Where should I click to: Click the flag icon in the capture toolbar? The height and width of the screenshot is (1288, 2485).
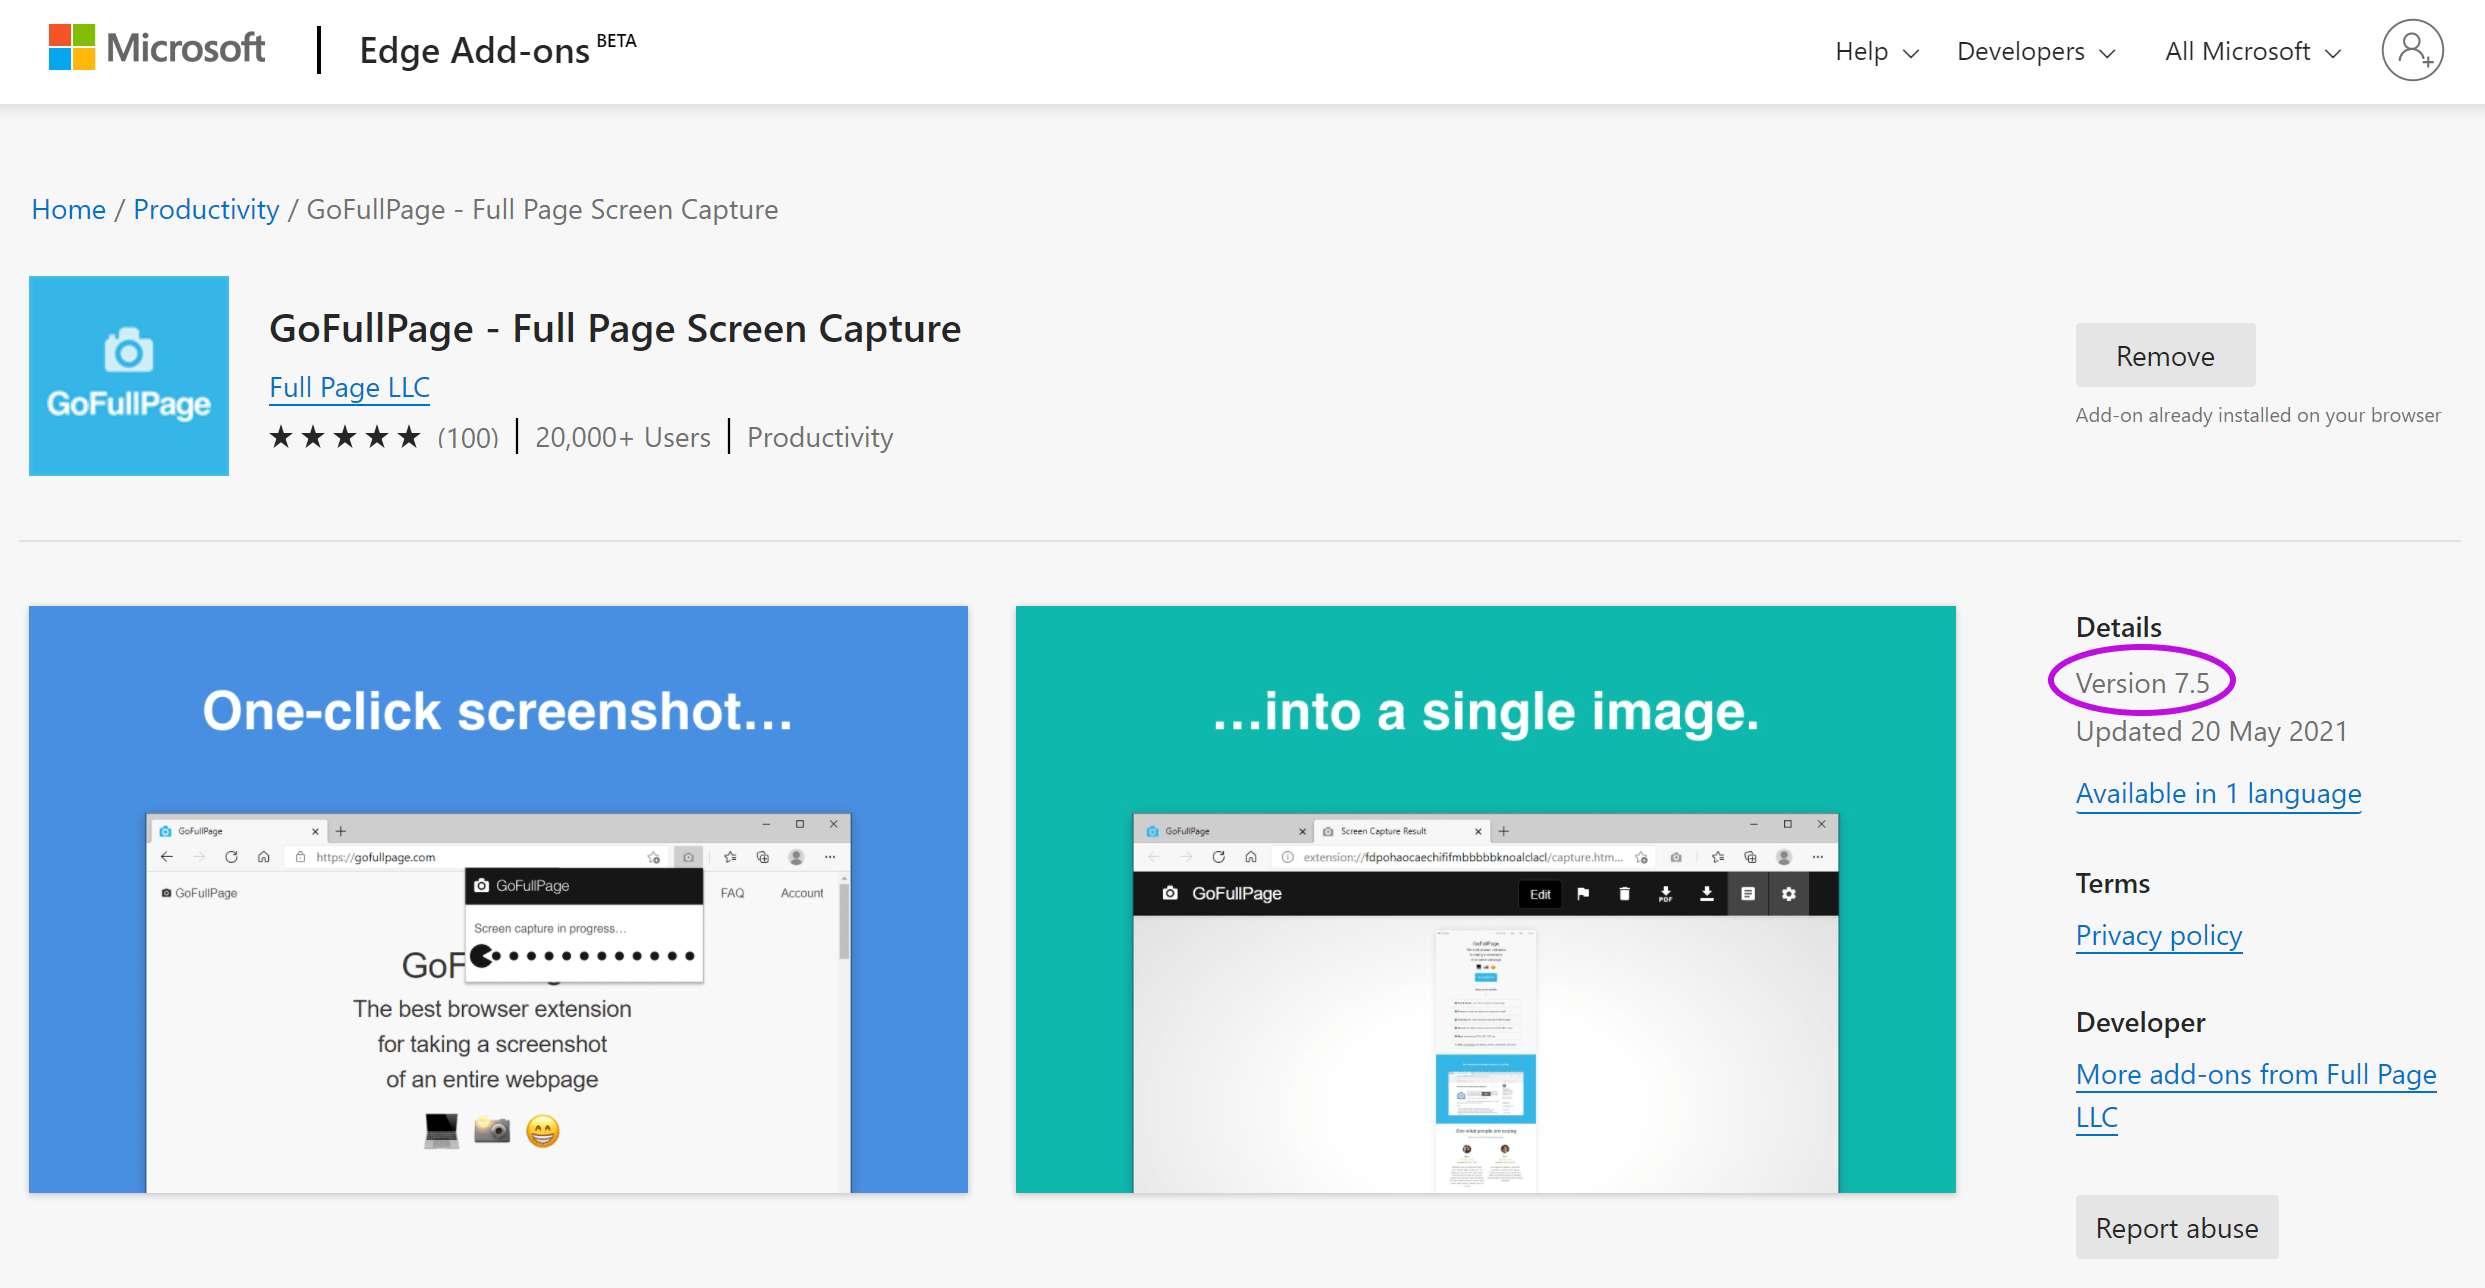coord(1583,894)
